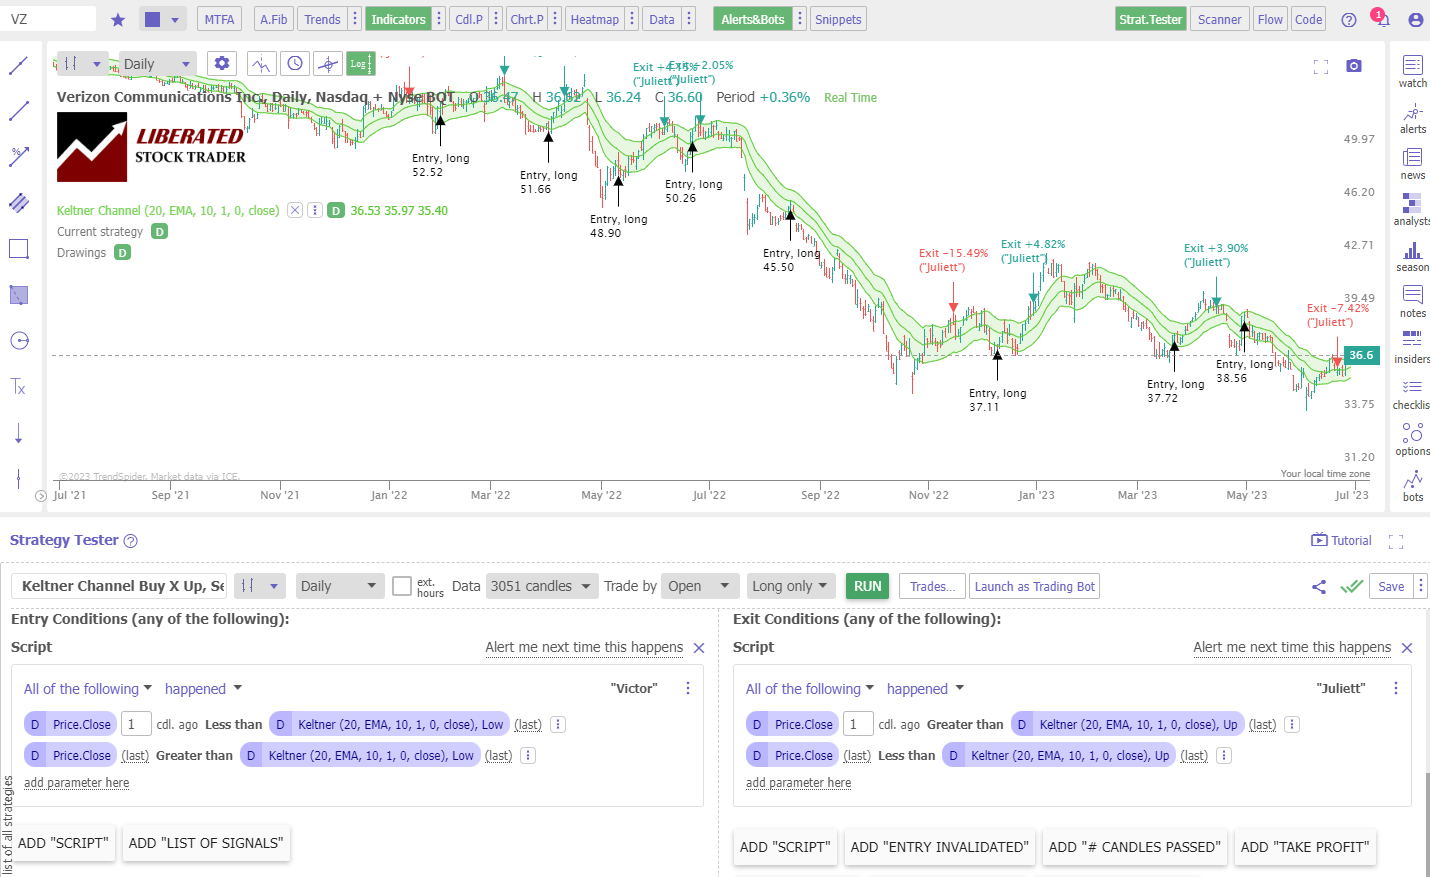Hide chart drawings via the Drawings D badge

(x=122, y=252)
